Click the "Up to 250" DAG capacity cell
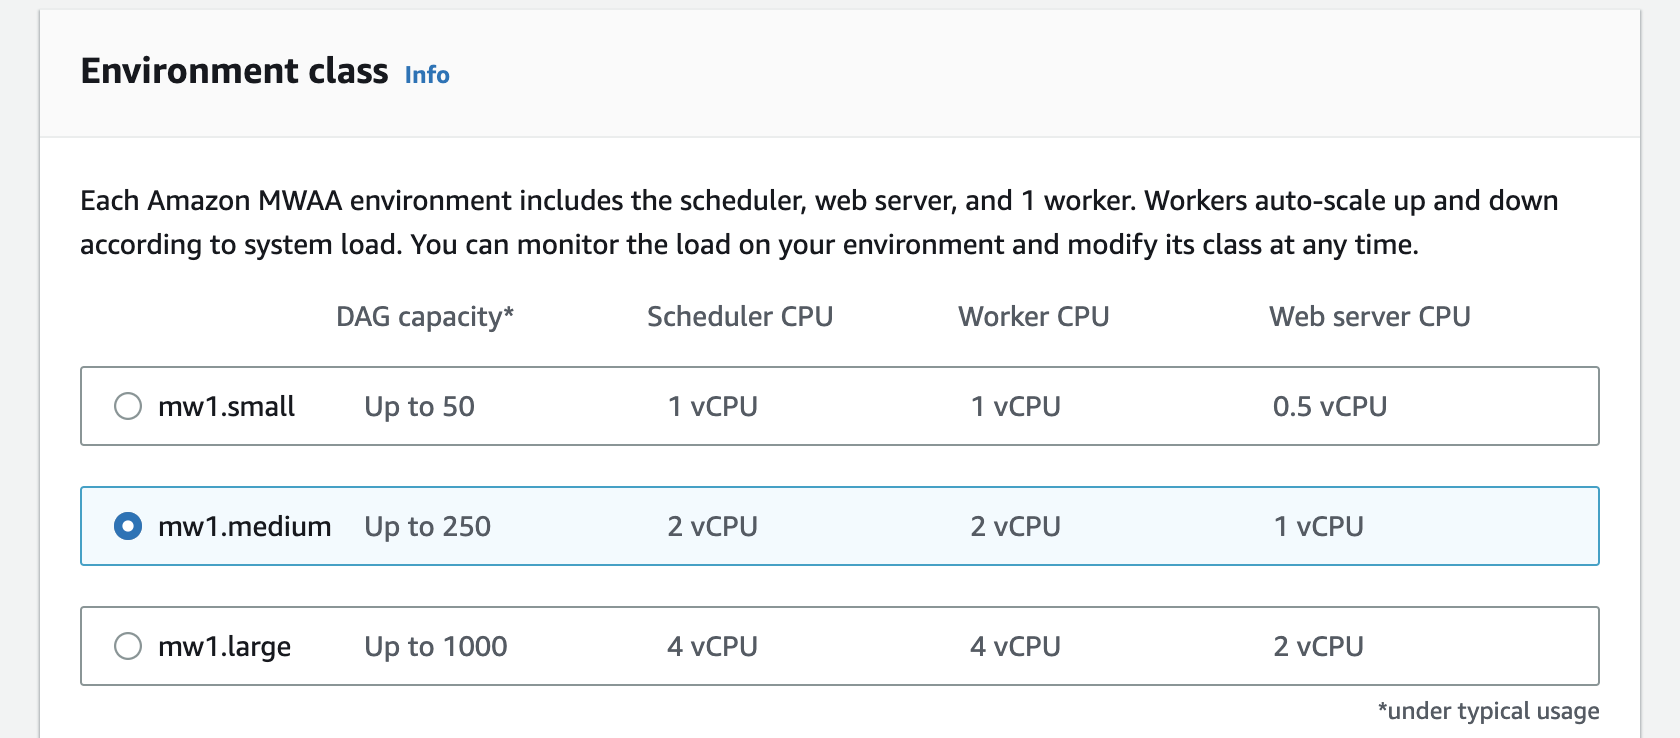 [x=427, y=526]
